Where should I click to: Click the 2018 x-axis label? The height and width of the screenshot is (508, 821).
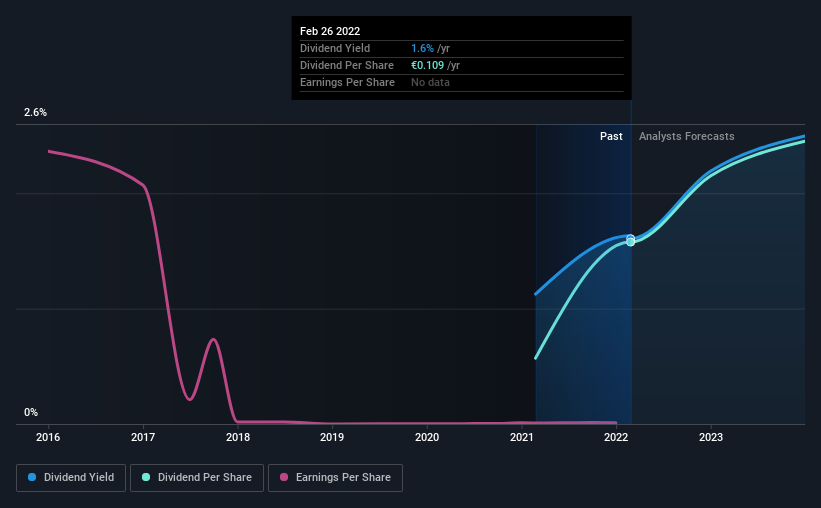pos(238,437)
